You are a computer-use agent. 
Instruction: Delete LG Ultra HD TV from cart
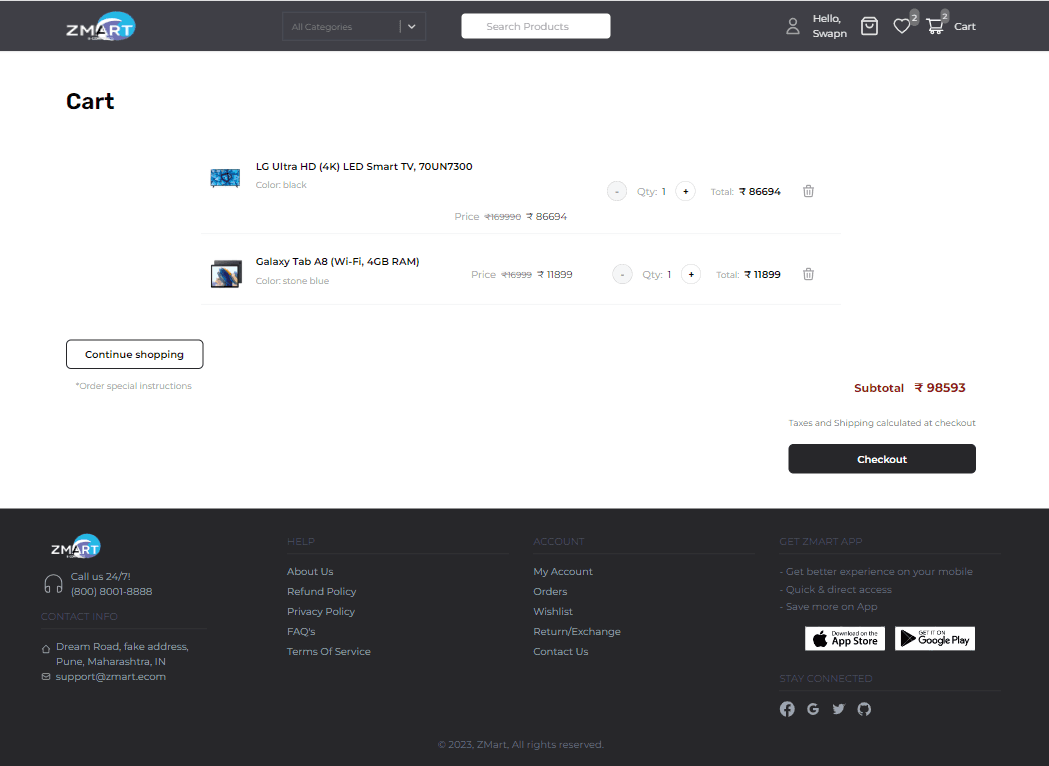808,191
